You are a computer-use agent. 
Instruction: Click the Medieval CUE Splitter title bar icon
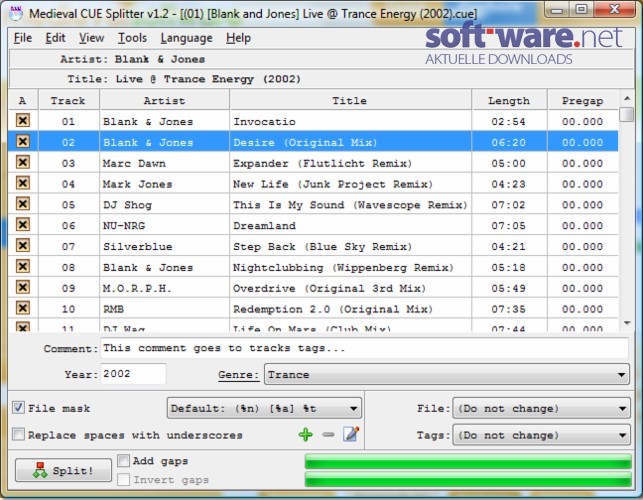tap(16, 13)
